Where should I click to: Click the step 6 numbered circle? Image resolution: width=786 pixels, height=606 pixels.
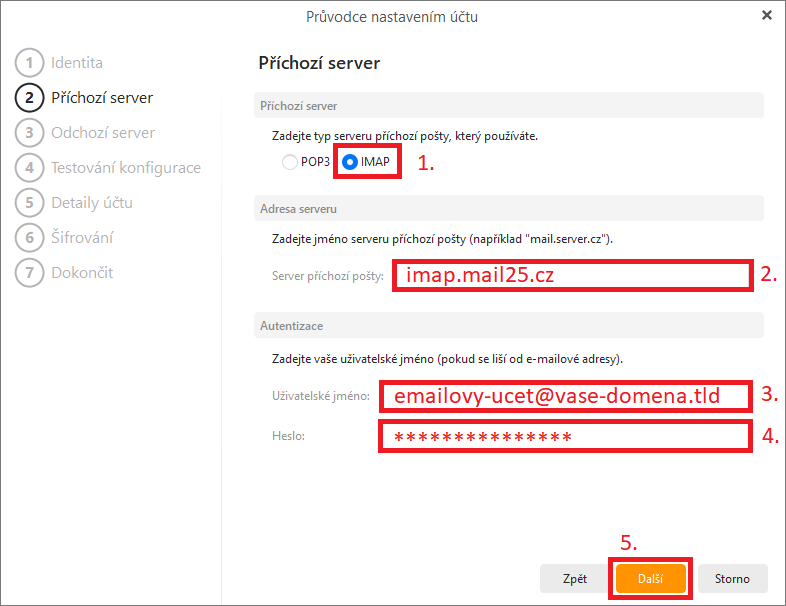point(30,238)
